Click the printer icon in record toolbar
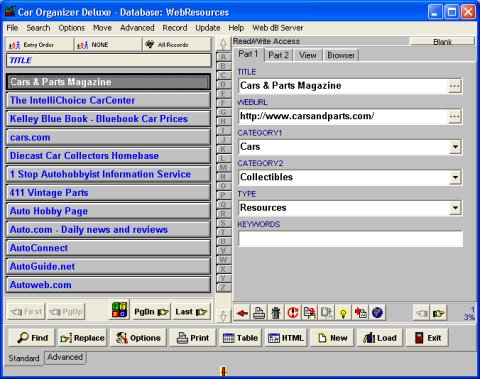This screenshot has height=379, width=480. [x=259, y=313]
